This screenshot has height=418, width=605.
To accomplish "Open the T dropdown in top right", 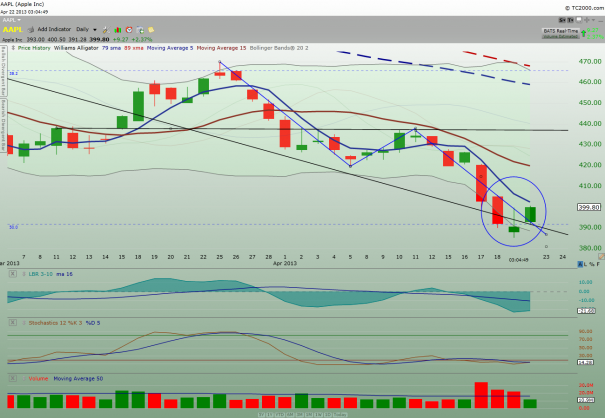I will coord(571,20).
